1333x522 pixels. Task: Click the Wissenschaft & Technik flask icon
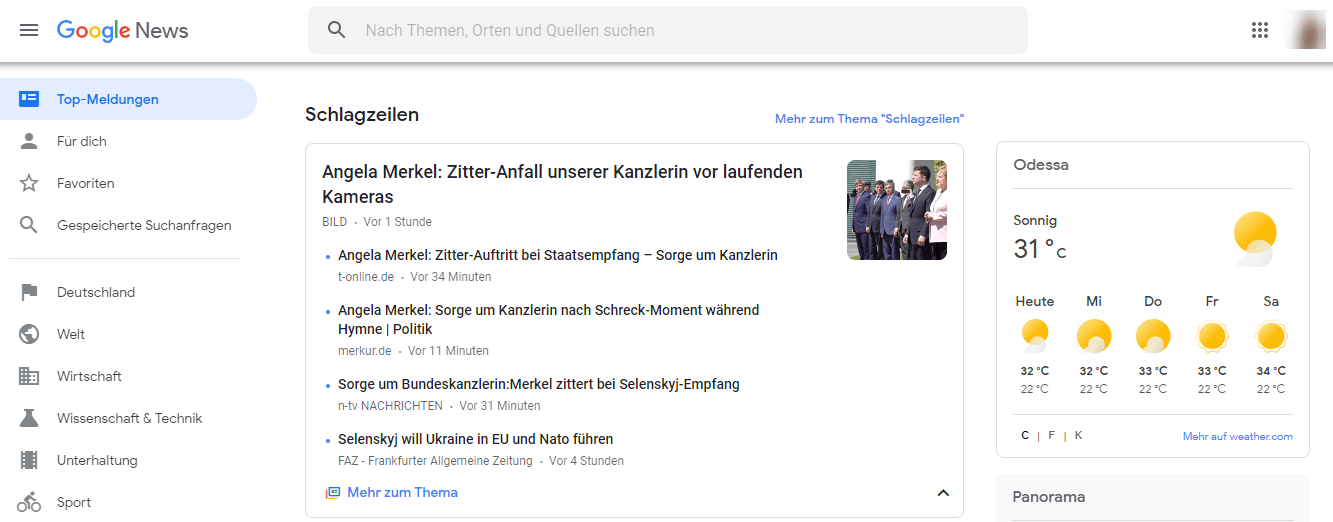pos(29,418)
